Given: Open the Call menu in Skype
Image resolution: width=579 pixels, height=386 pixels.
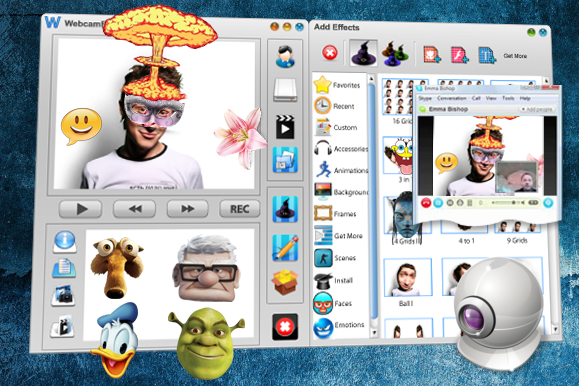Looking at the screenshot, I should pos(476,98).
